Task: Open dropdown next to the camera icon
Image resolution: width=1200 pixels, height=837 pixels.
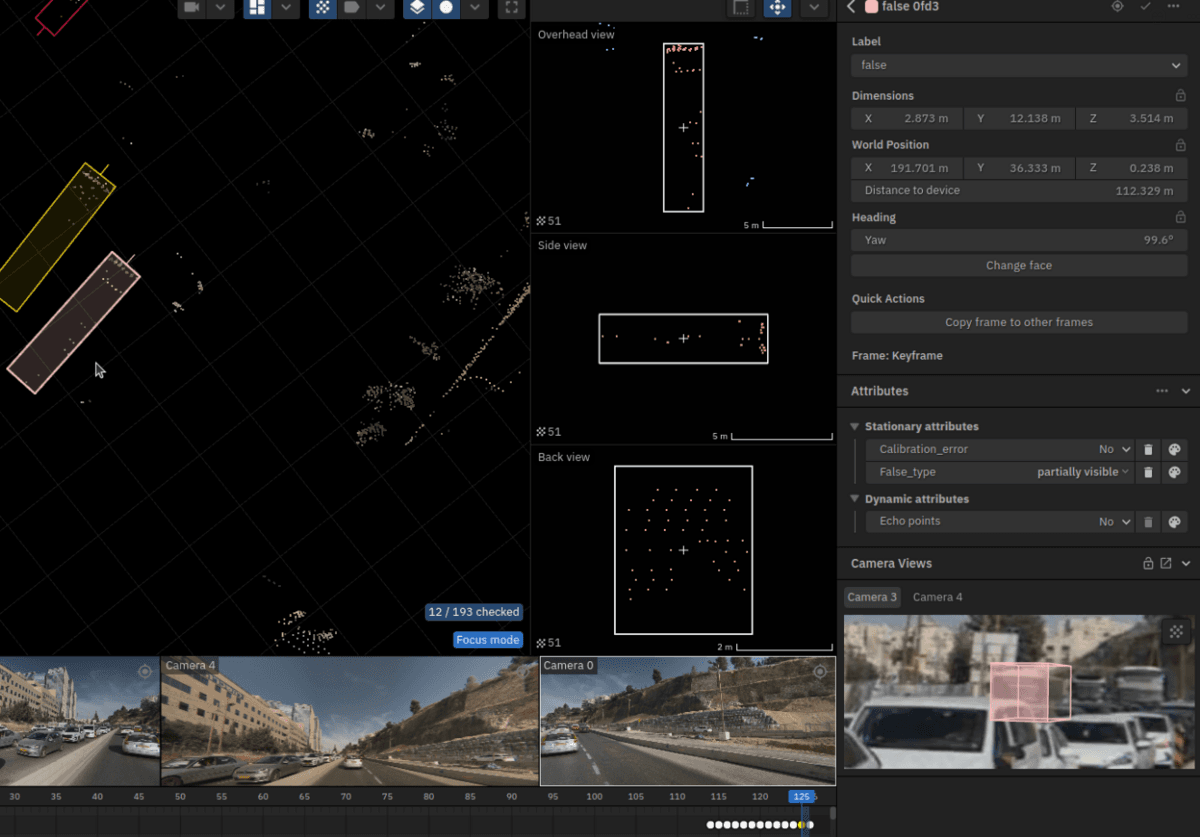Action: [x=220, y=8]
